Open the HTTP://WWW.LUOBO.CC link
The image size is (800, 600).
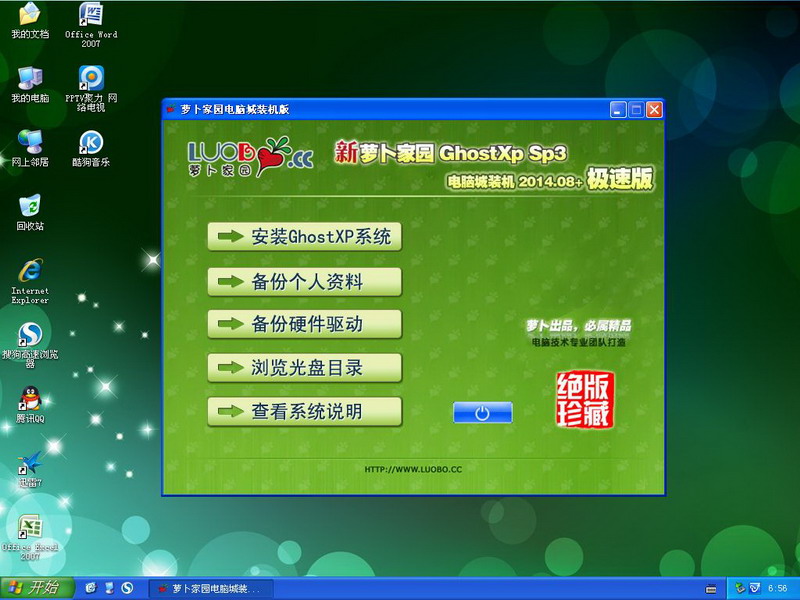413,469
